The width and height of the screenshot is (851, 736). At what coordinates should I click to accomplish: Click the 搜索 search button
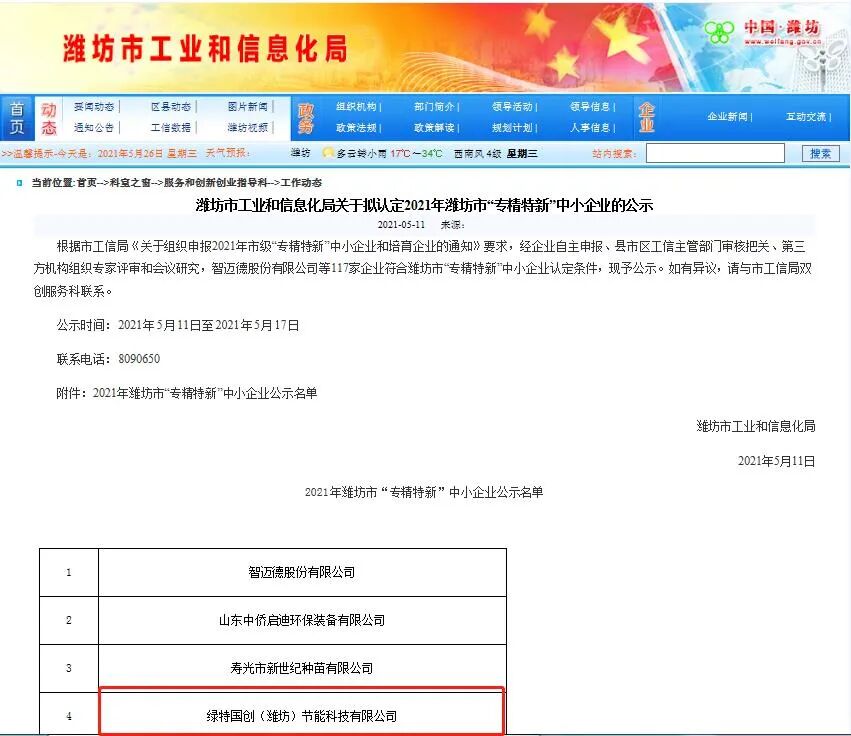pyautogui.click(x=821, y=152)
